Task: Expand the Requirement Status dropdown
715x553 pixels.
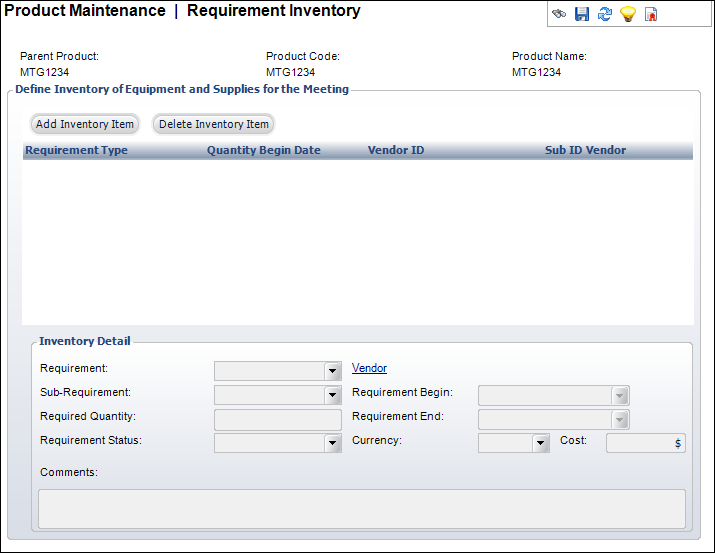Action: [333, 443]
